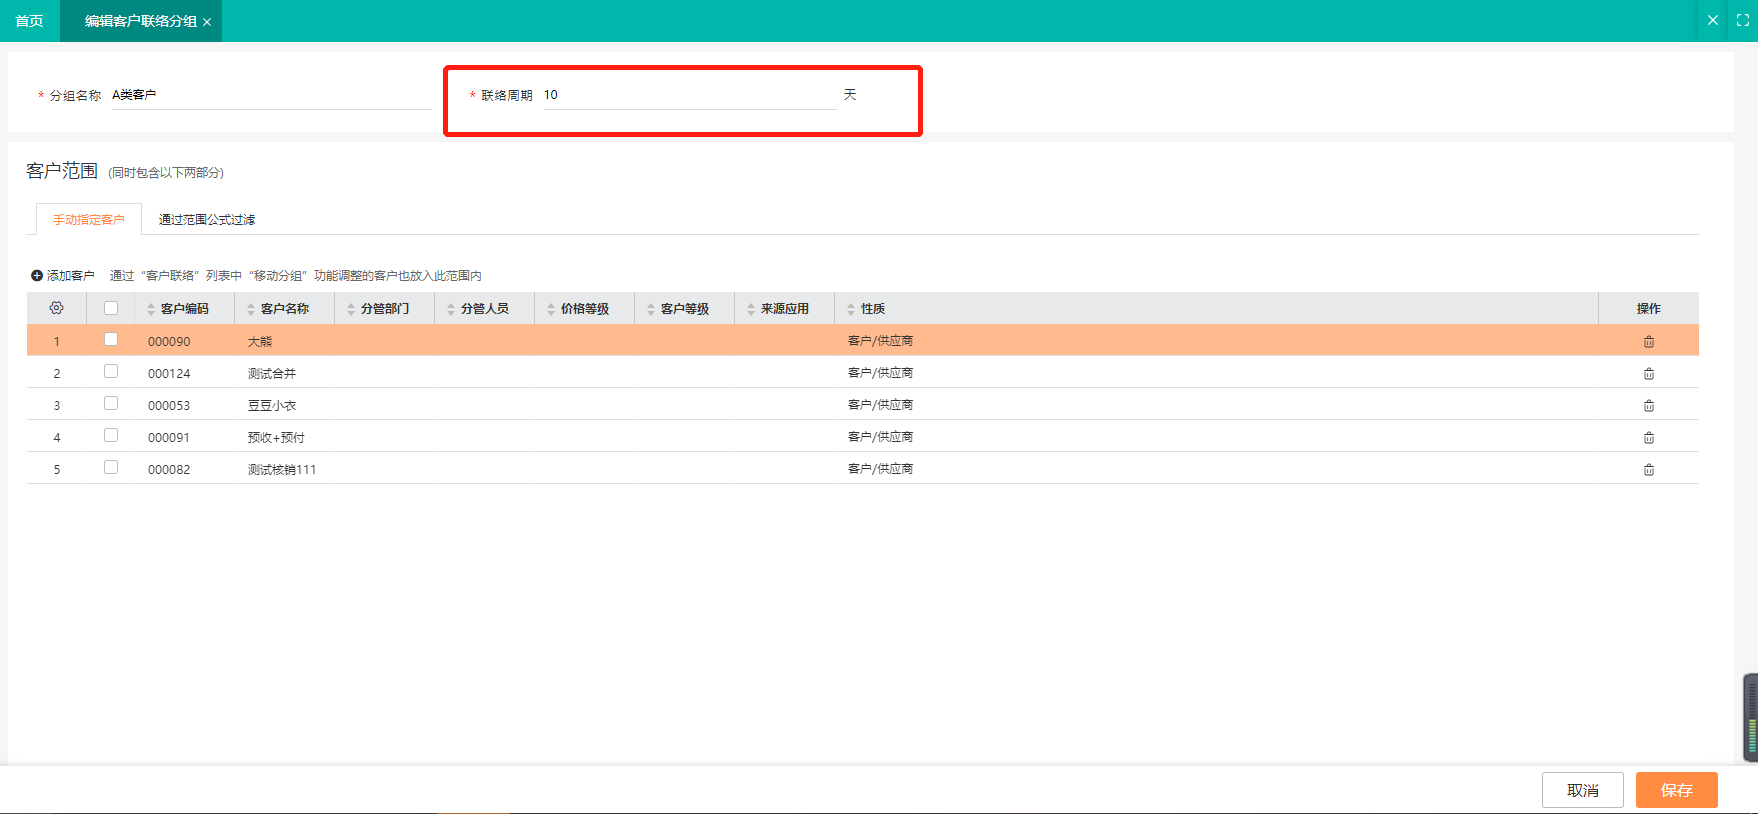Click the 保存 button
The height and width of the screenshot is (814, 1758).
[1676, 790]
